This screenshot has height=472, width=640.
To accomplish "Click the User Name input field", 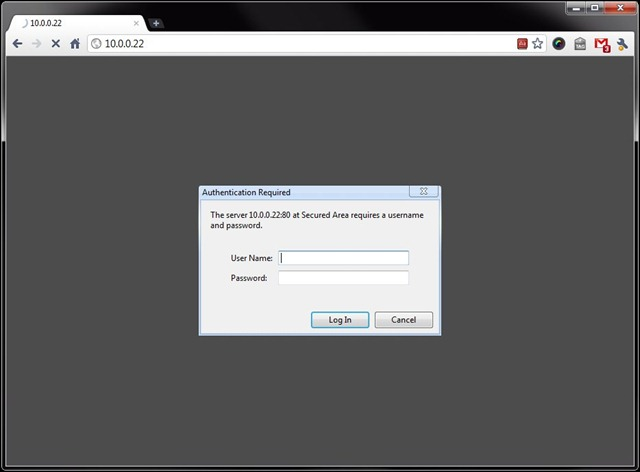I will (343, 258).
